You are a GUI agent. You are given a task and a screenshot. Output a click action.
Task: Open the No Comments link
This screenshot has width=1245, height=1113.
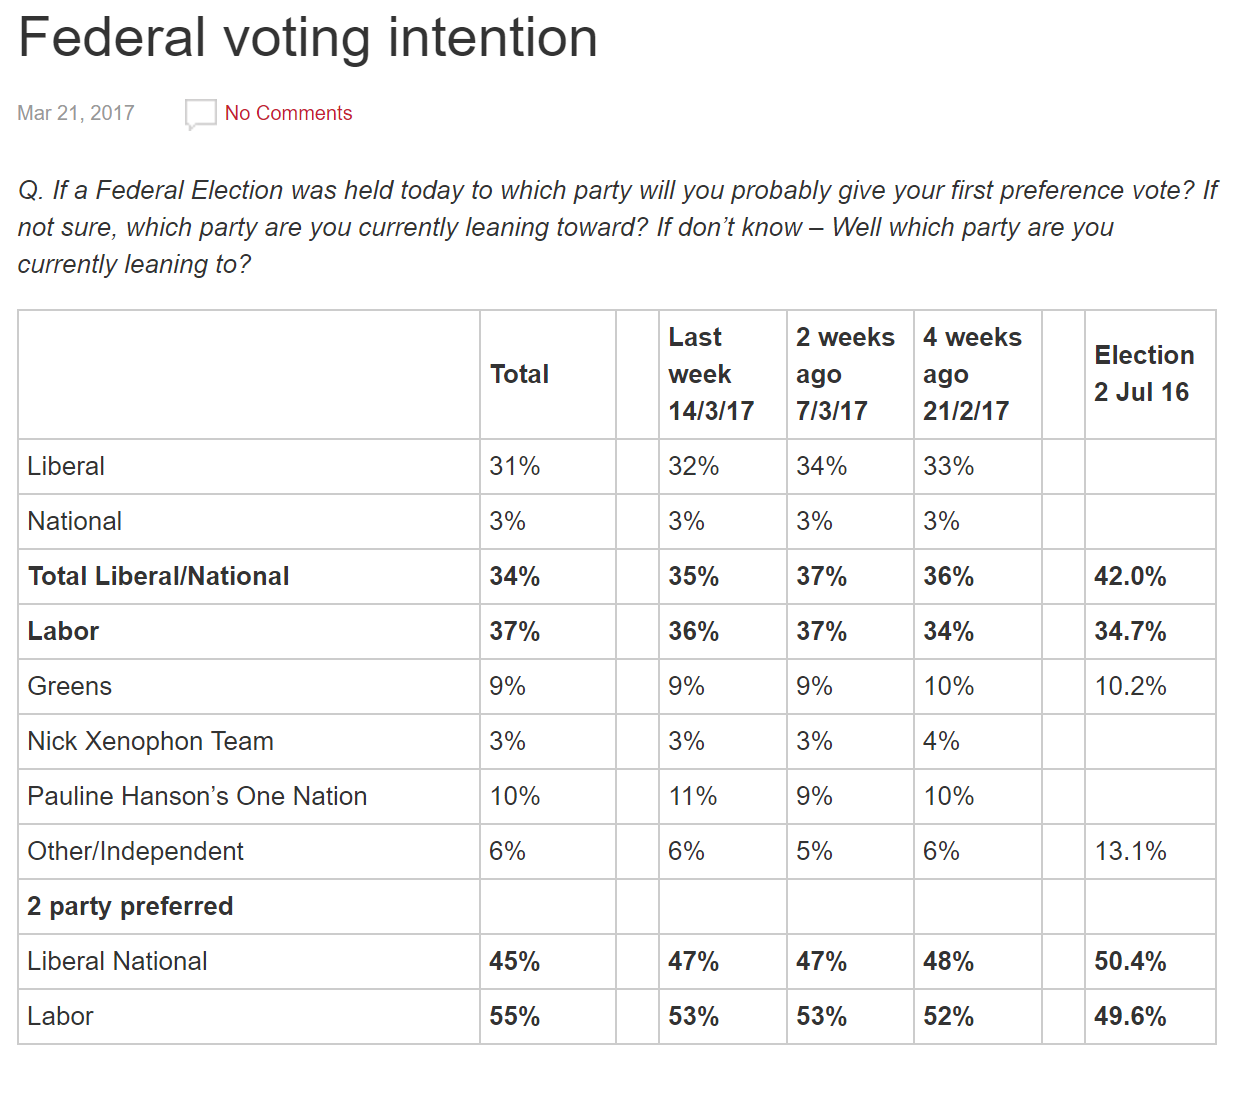288,114
